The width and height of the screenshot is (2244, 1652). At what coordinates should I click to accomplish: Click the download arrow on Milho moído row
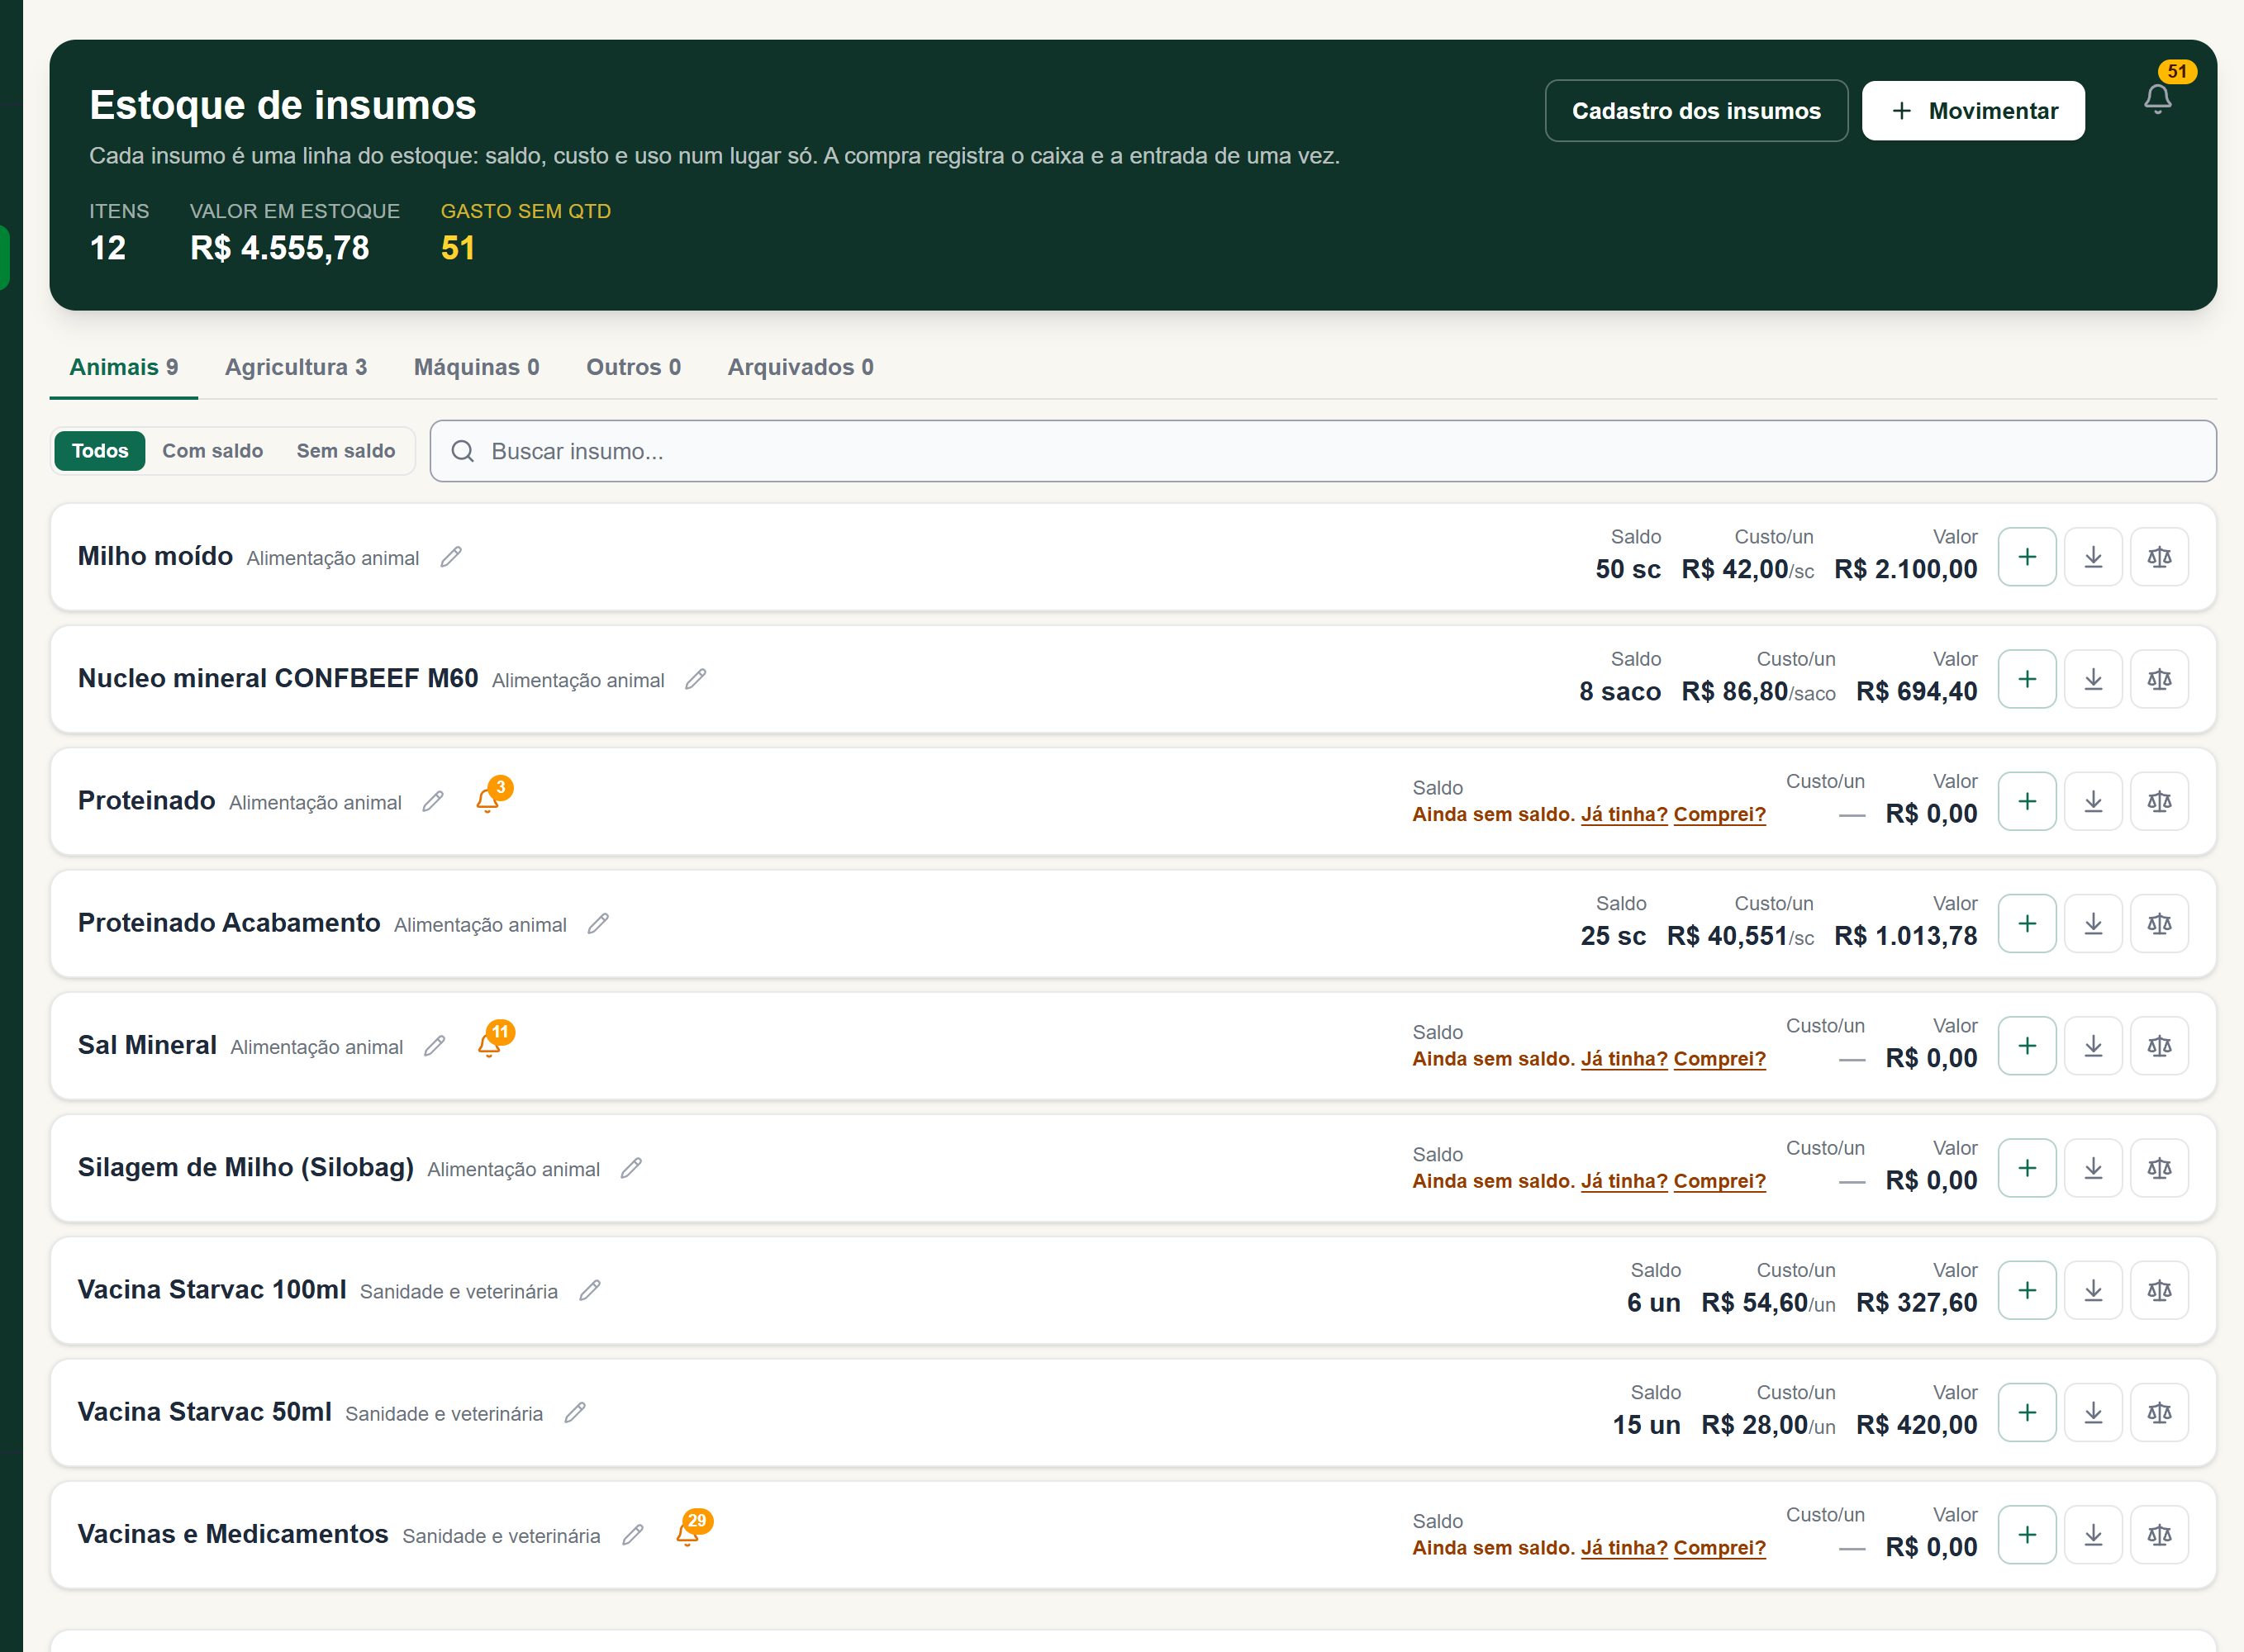click(x=2093, y=557)
